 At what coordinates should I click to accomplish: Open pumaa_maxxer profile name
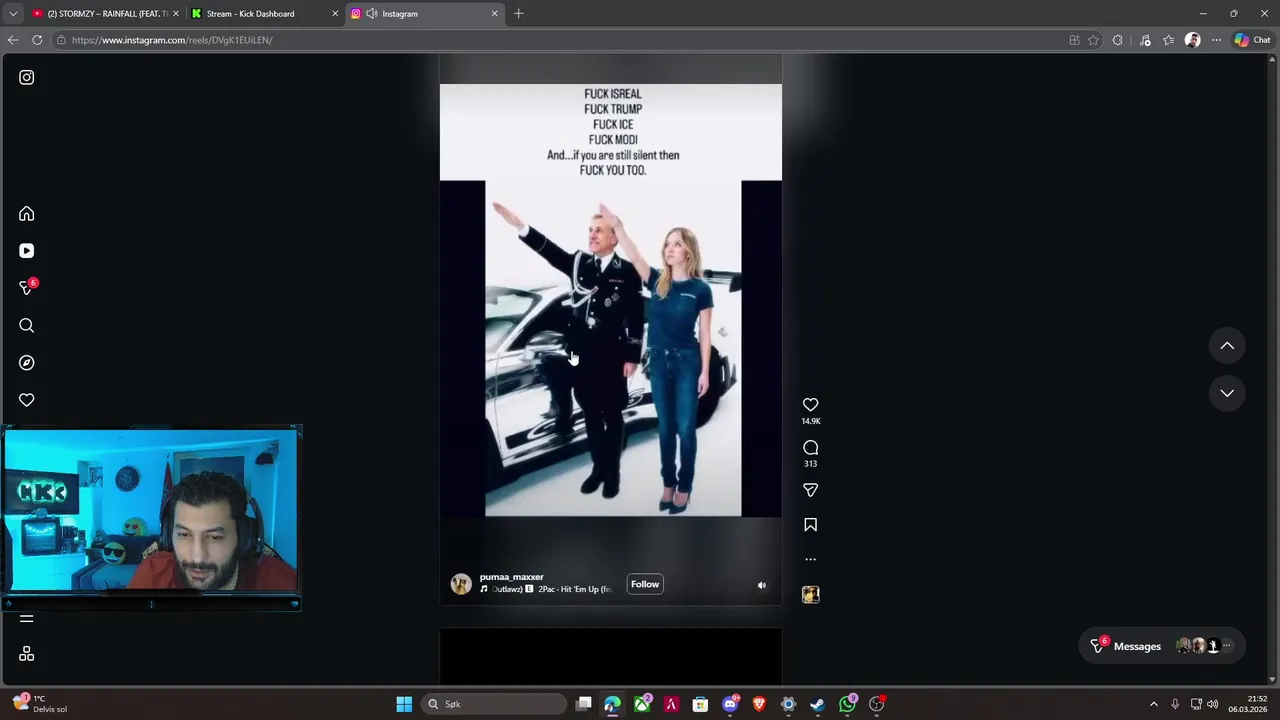[512, 577]
